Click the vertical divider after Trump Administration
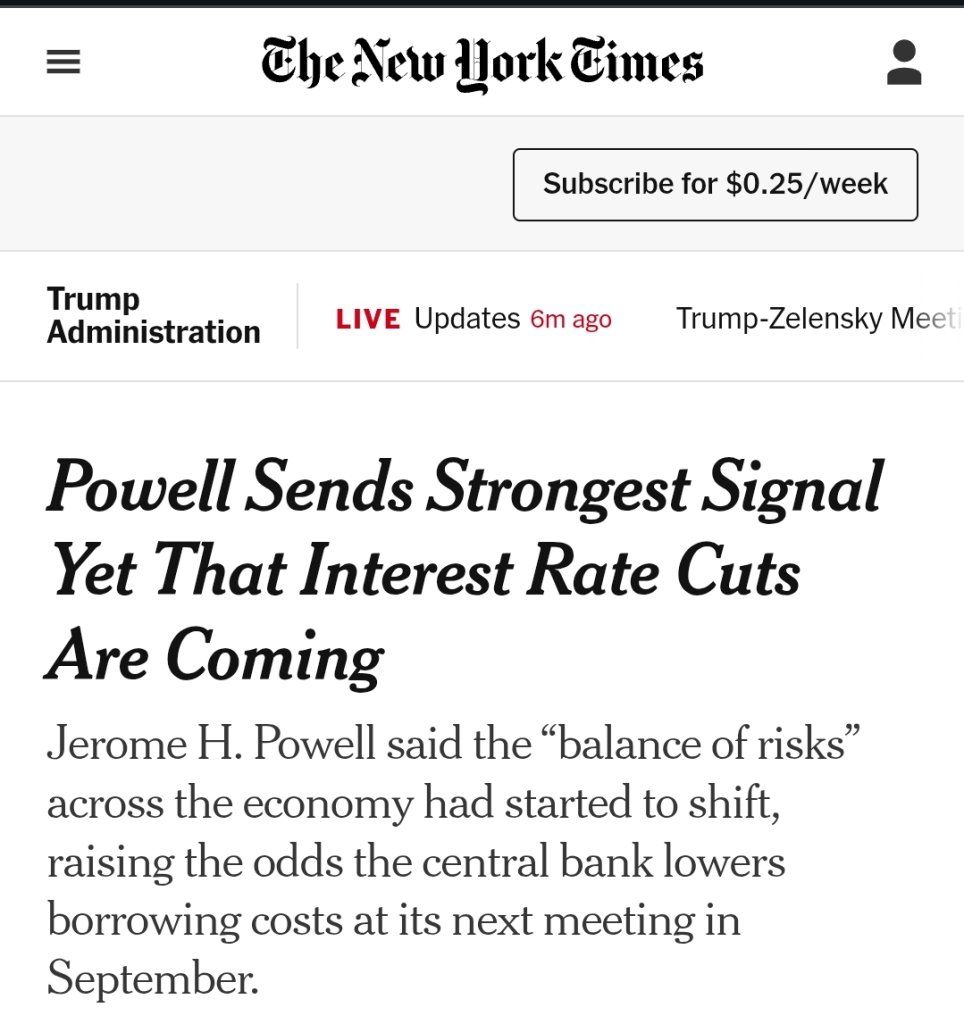 click(297, 316)
